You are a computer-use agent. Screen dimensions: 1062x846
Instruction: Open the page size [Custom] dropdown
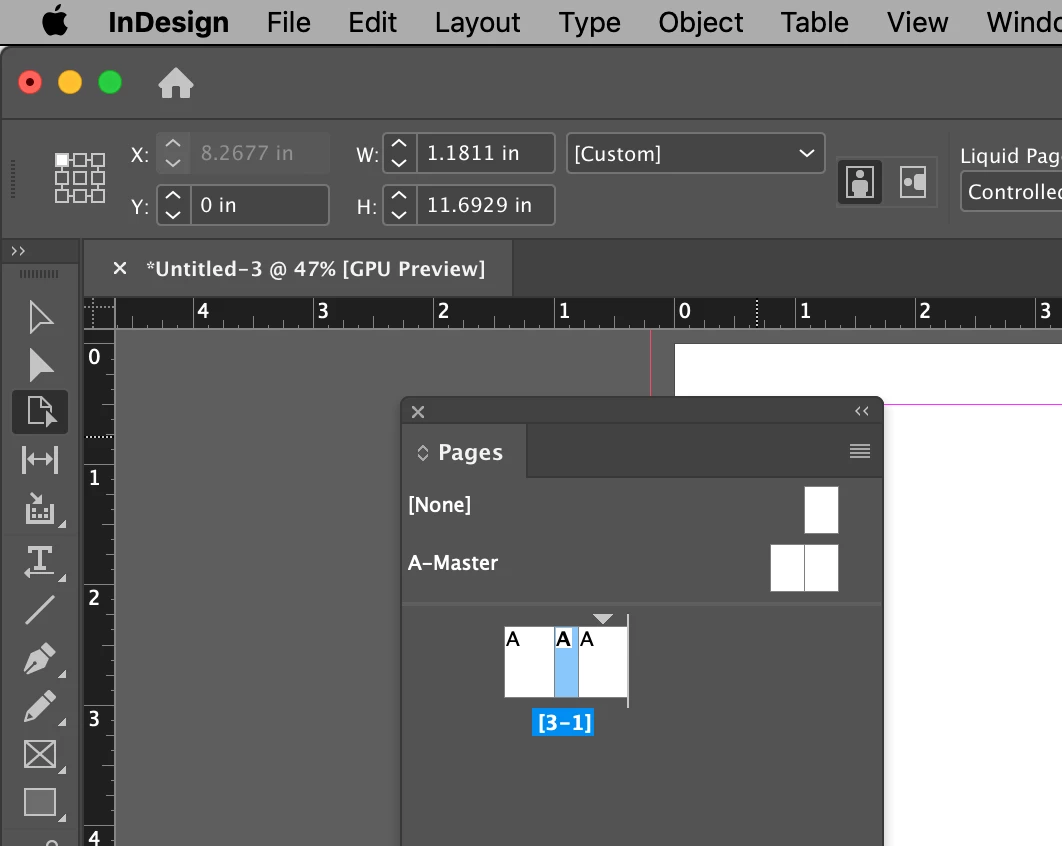(x=696, y=154)
